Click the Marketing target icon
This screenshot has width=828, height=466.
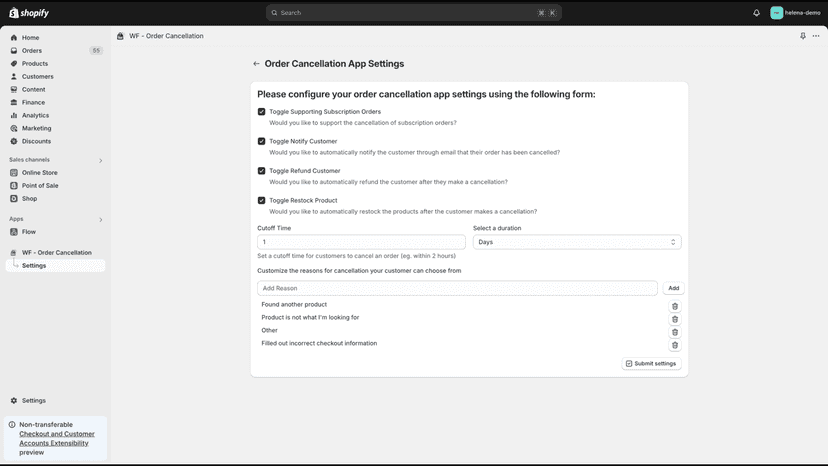(14, 128)
